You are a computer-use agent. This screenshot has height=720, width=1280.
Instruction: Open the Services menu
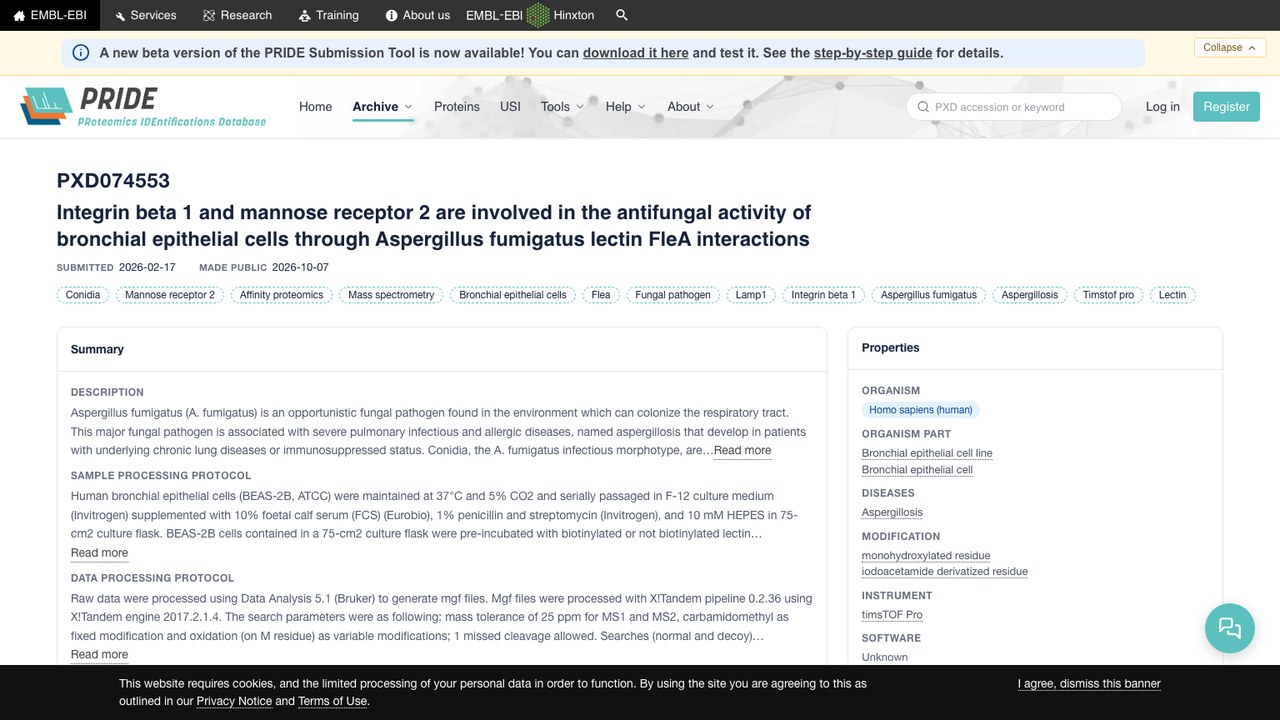coord(145,15)
